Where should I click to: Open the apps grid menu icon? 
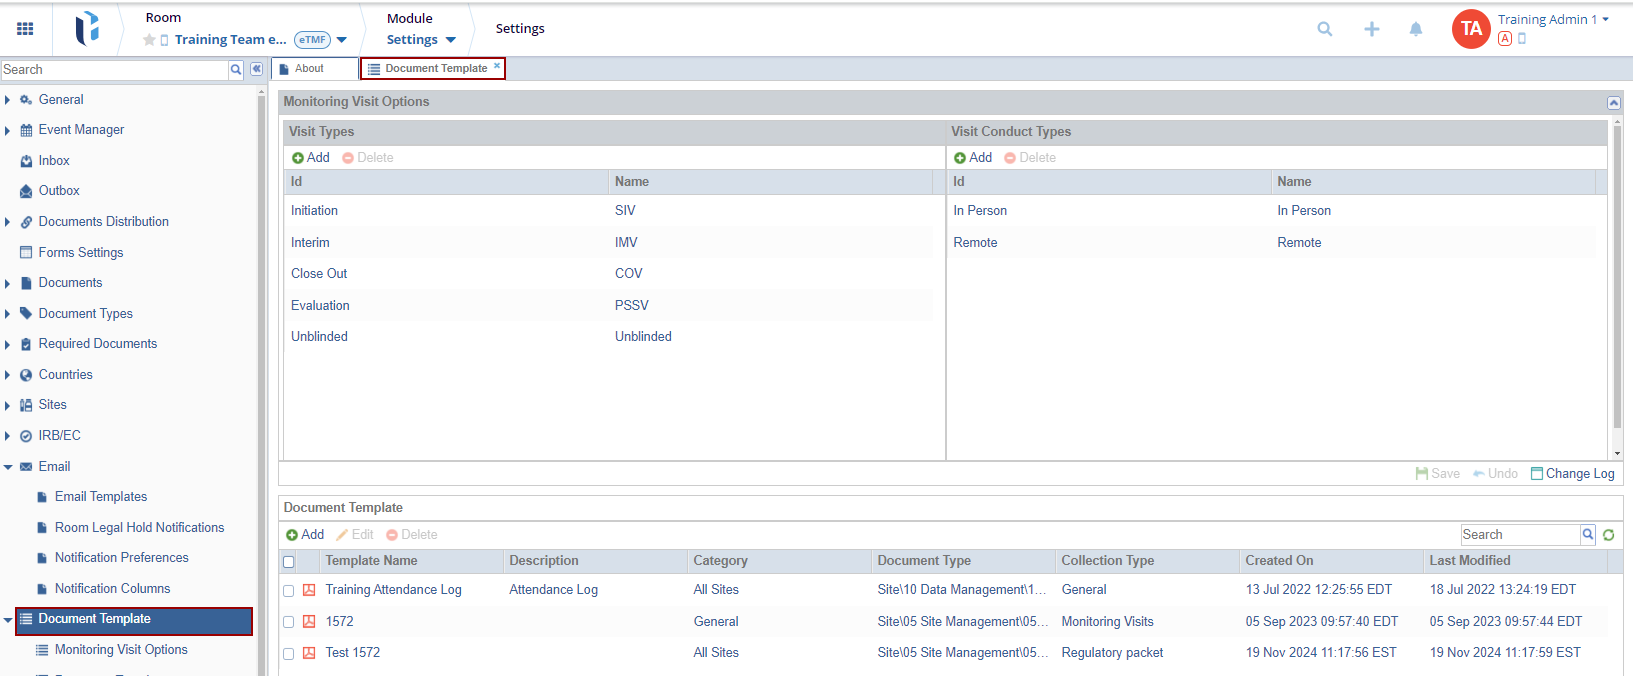(x=25, y=29)
